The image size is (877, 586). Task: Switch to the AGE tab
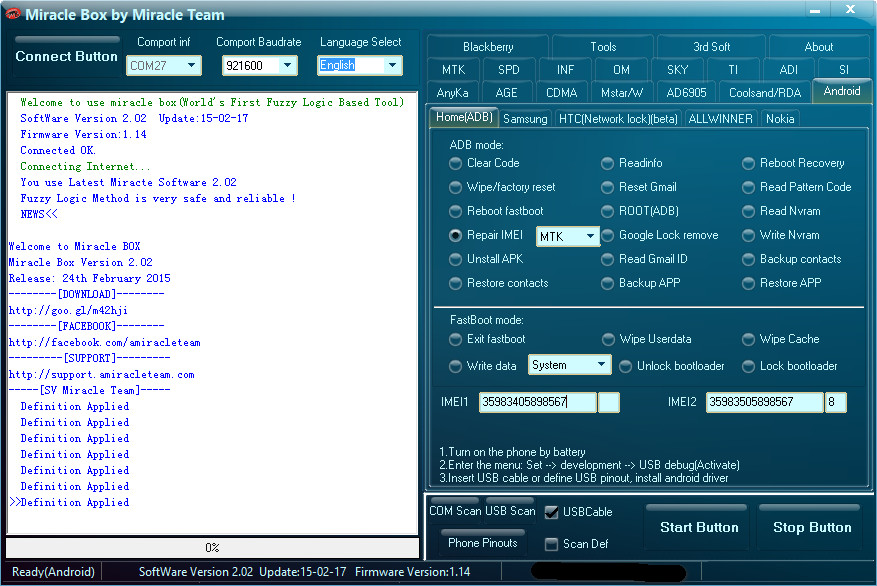(x=506, y=93)
